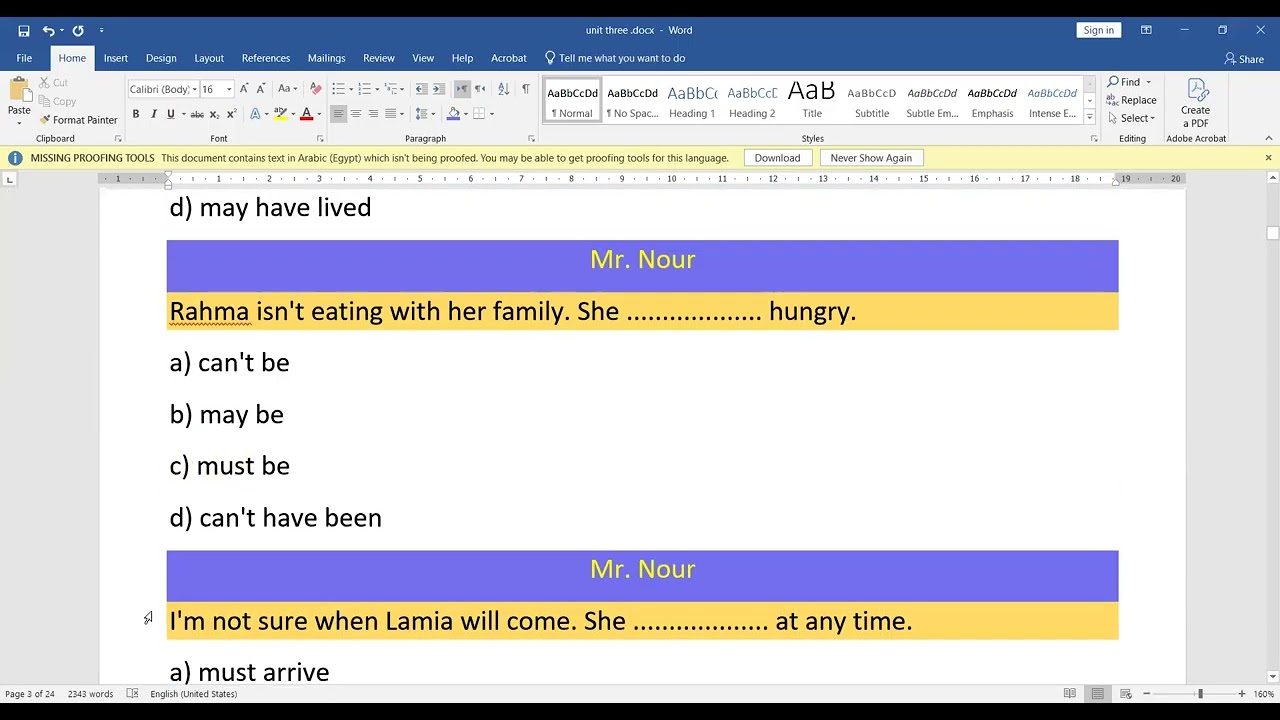1280x720 pixels.
Task: Expand the bullets list dropdown
Action: coord(351,90)
